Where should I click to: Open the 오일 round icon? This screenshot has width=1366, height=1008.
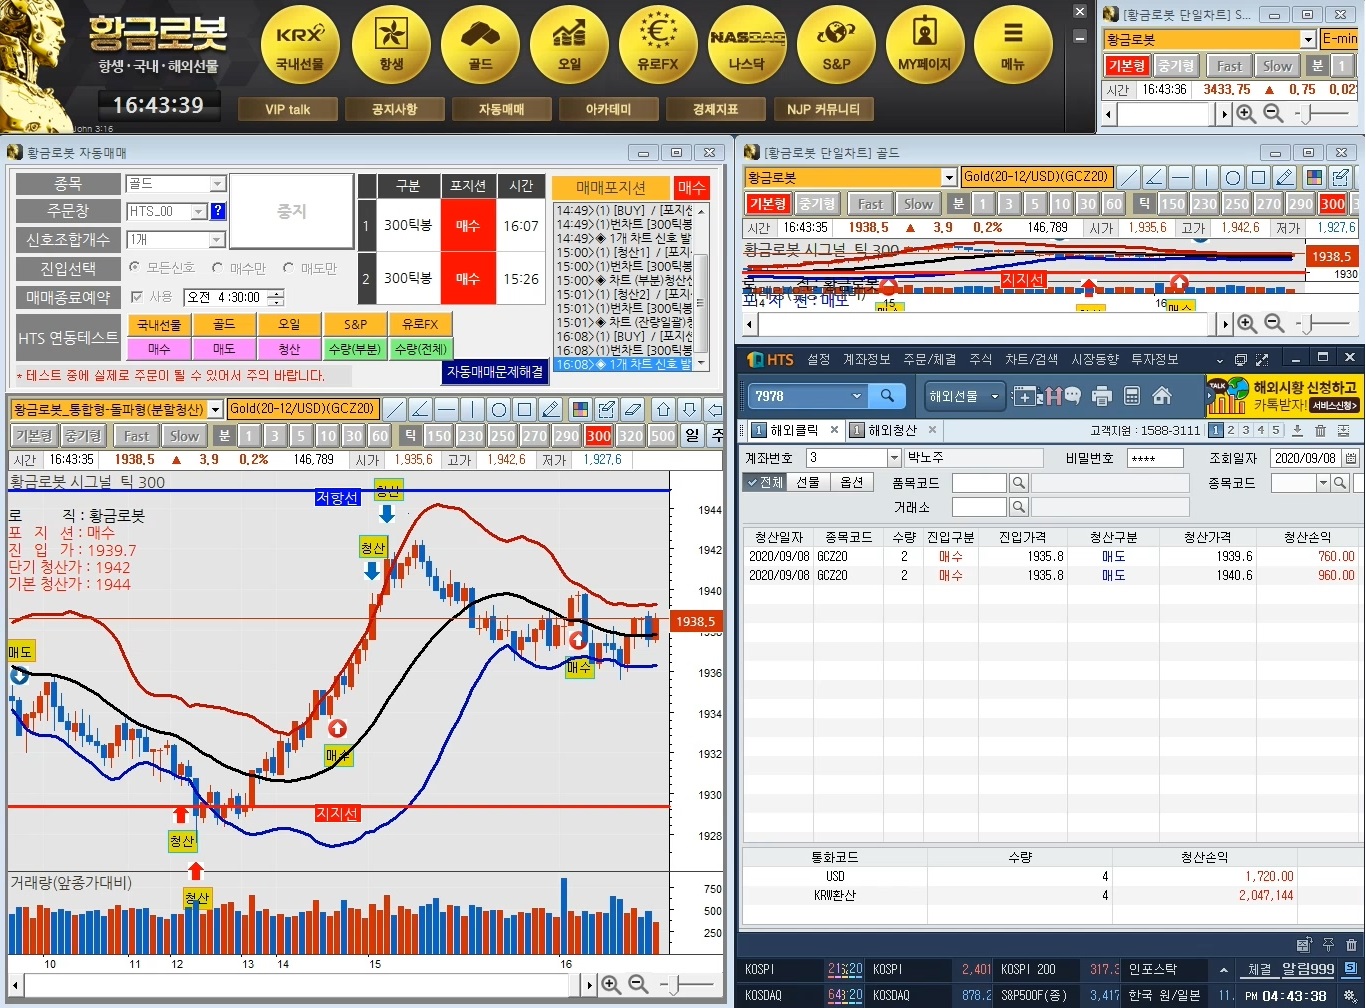(569, 45)
